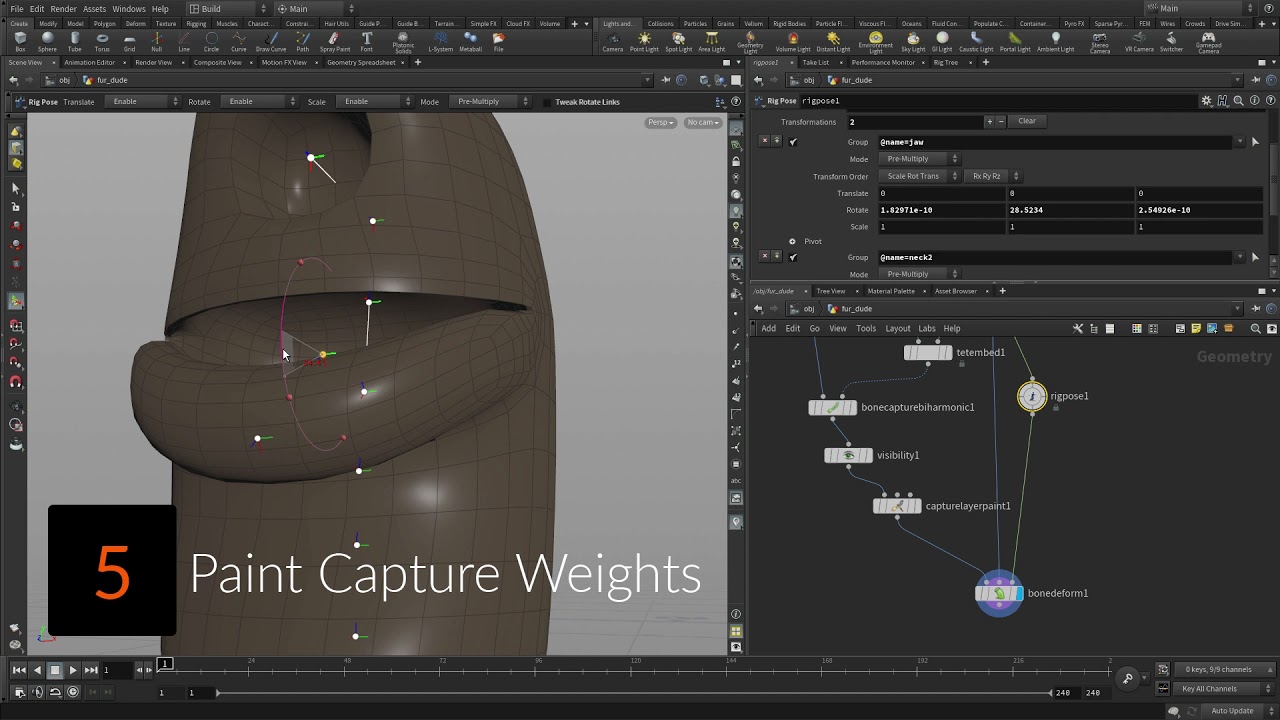The image size is (1280, 720).
Task: Open the viewport Mode Pre-Multiply dropdown
Action: point(489,101)
